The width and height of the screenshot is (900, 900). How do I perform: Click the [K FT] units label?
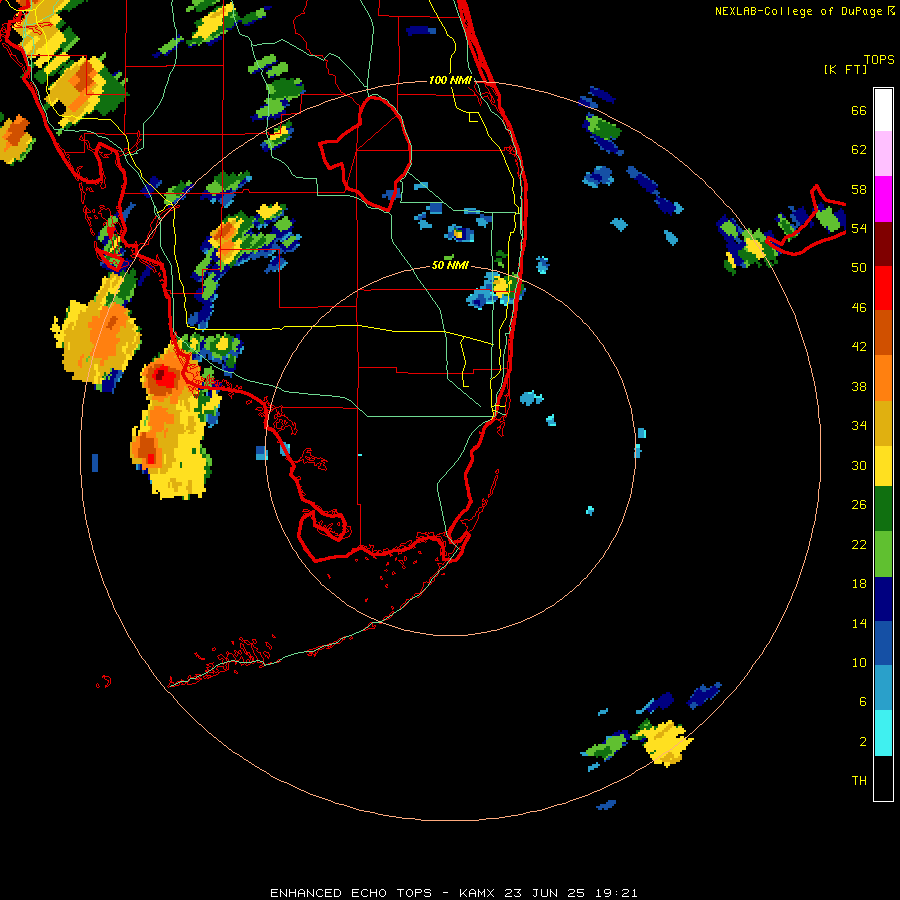(x=845, y=69)
